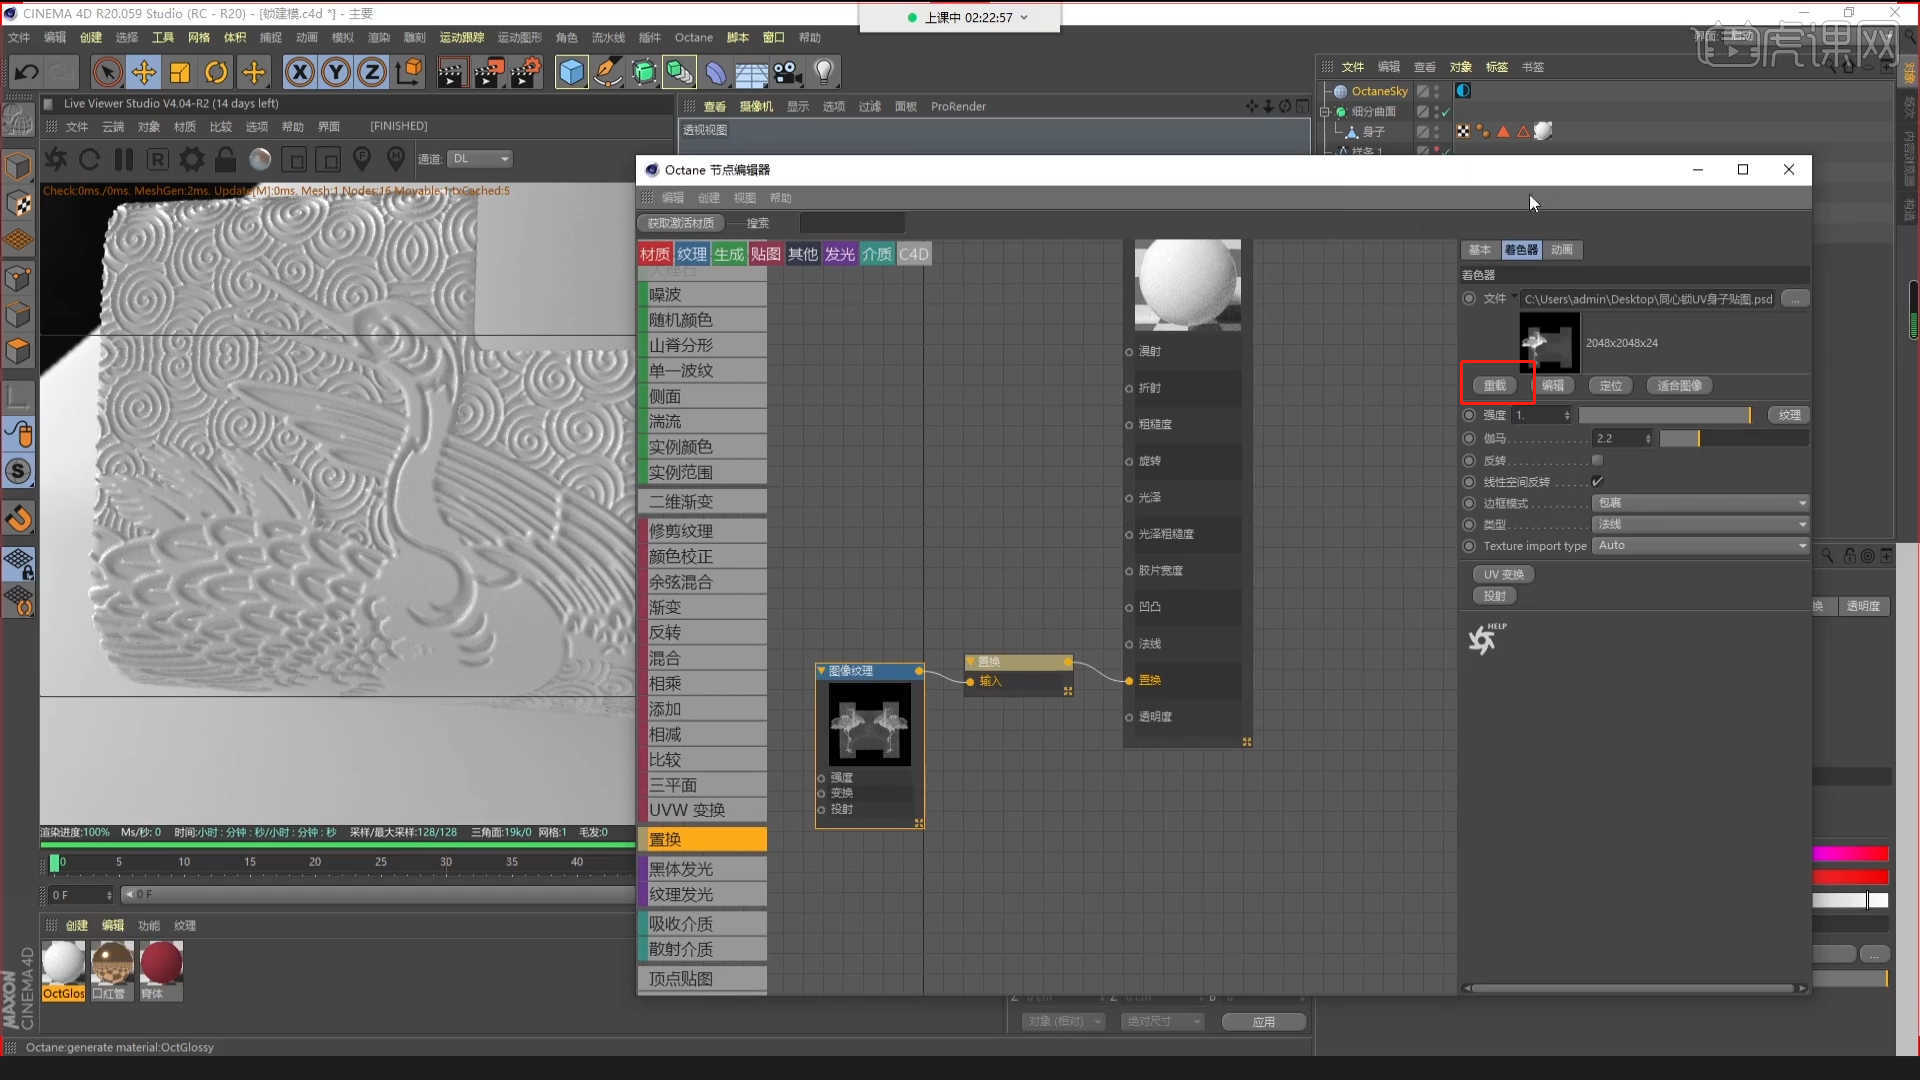Select the C4D node category tab
The image size is (1920, 1080).
pyautogui.click(x=913, y=254)
